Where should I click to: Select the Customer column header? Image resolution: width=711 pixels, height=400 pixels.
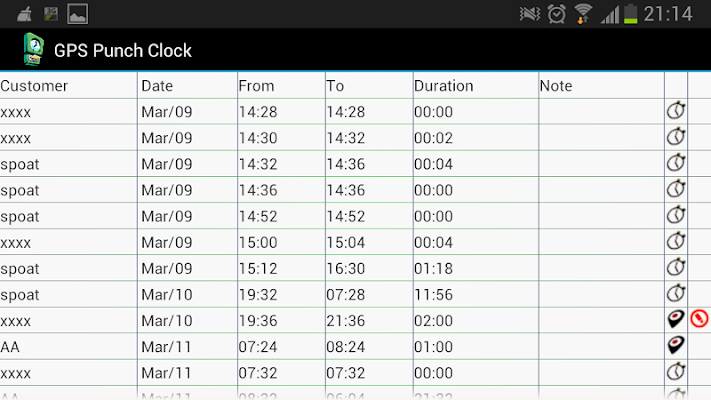(34, 86)
